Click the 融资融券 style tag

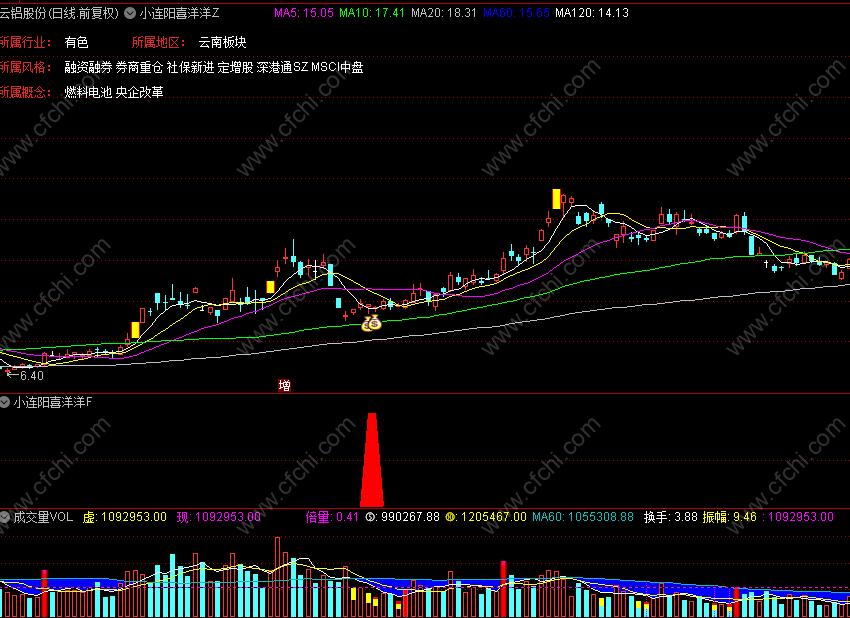click(x=88, y=67)
